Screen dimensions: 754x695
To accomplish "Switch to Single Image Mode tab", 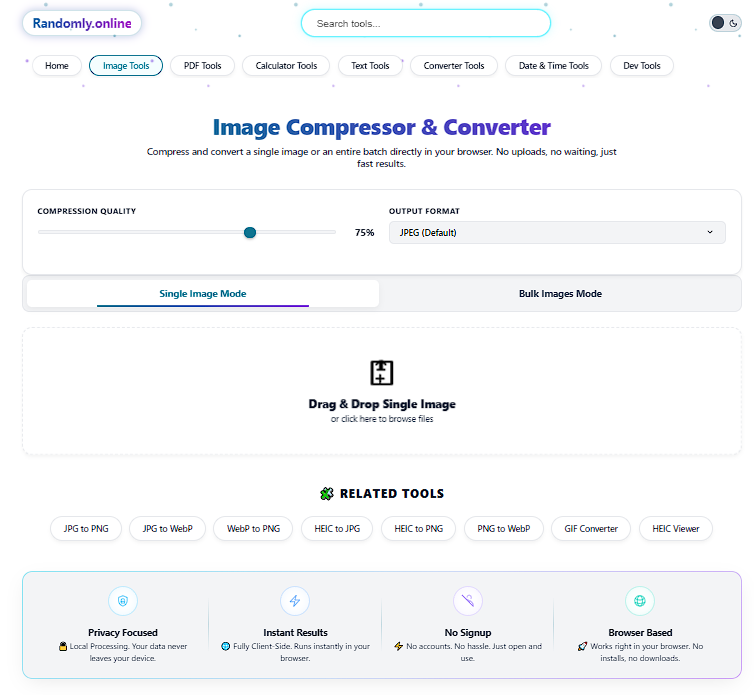I will pos(202,293).
